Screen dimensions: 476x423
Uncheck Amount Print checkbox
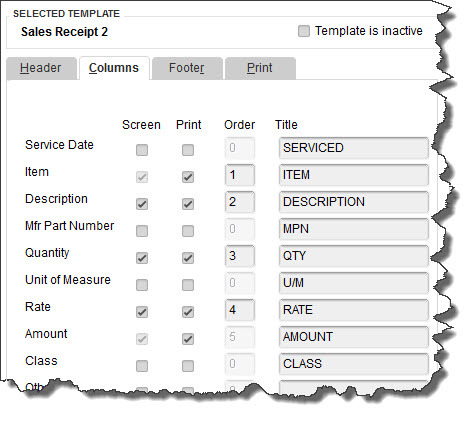[188, 339]
